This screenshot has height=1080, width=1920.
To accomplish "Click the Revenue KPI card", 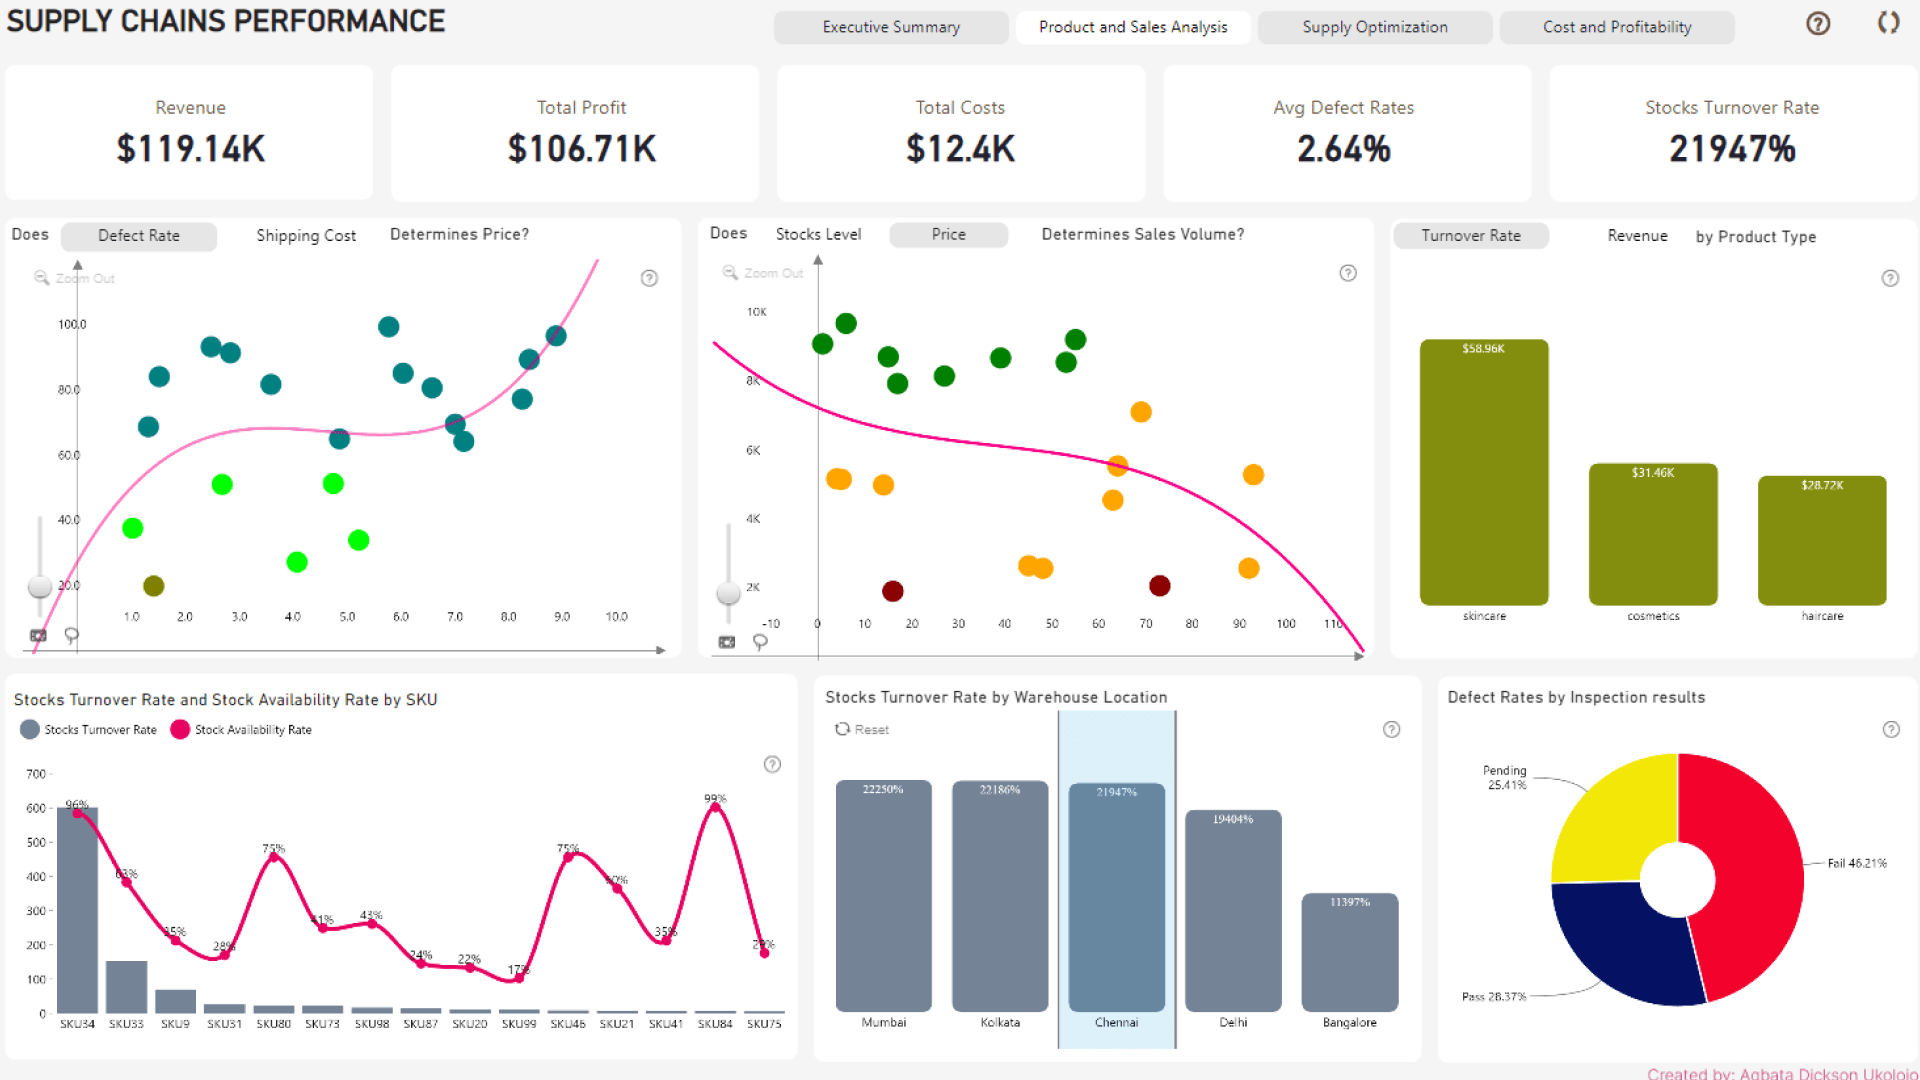I will 190,133.
